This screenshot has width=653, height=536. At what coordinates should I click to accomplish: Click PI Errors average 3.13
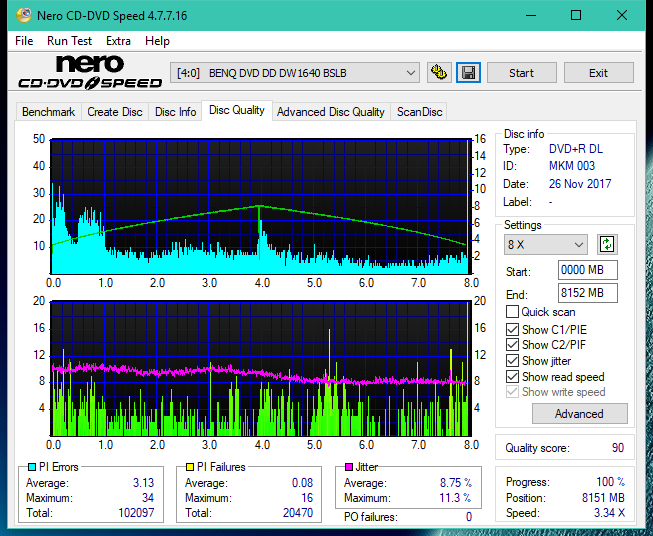144,483
